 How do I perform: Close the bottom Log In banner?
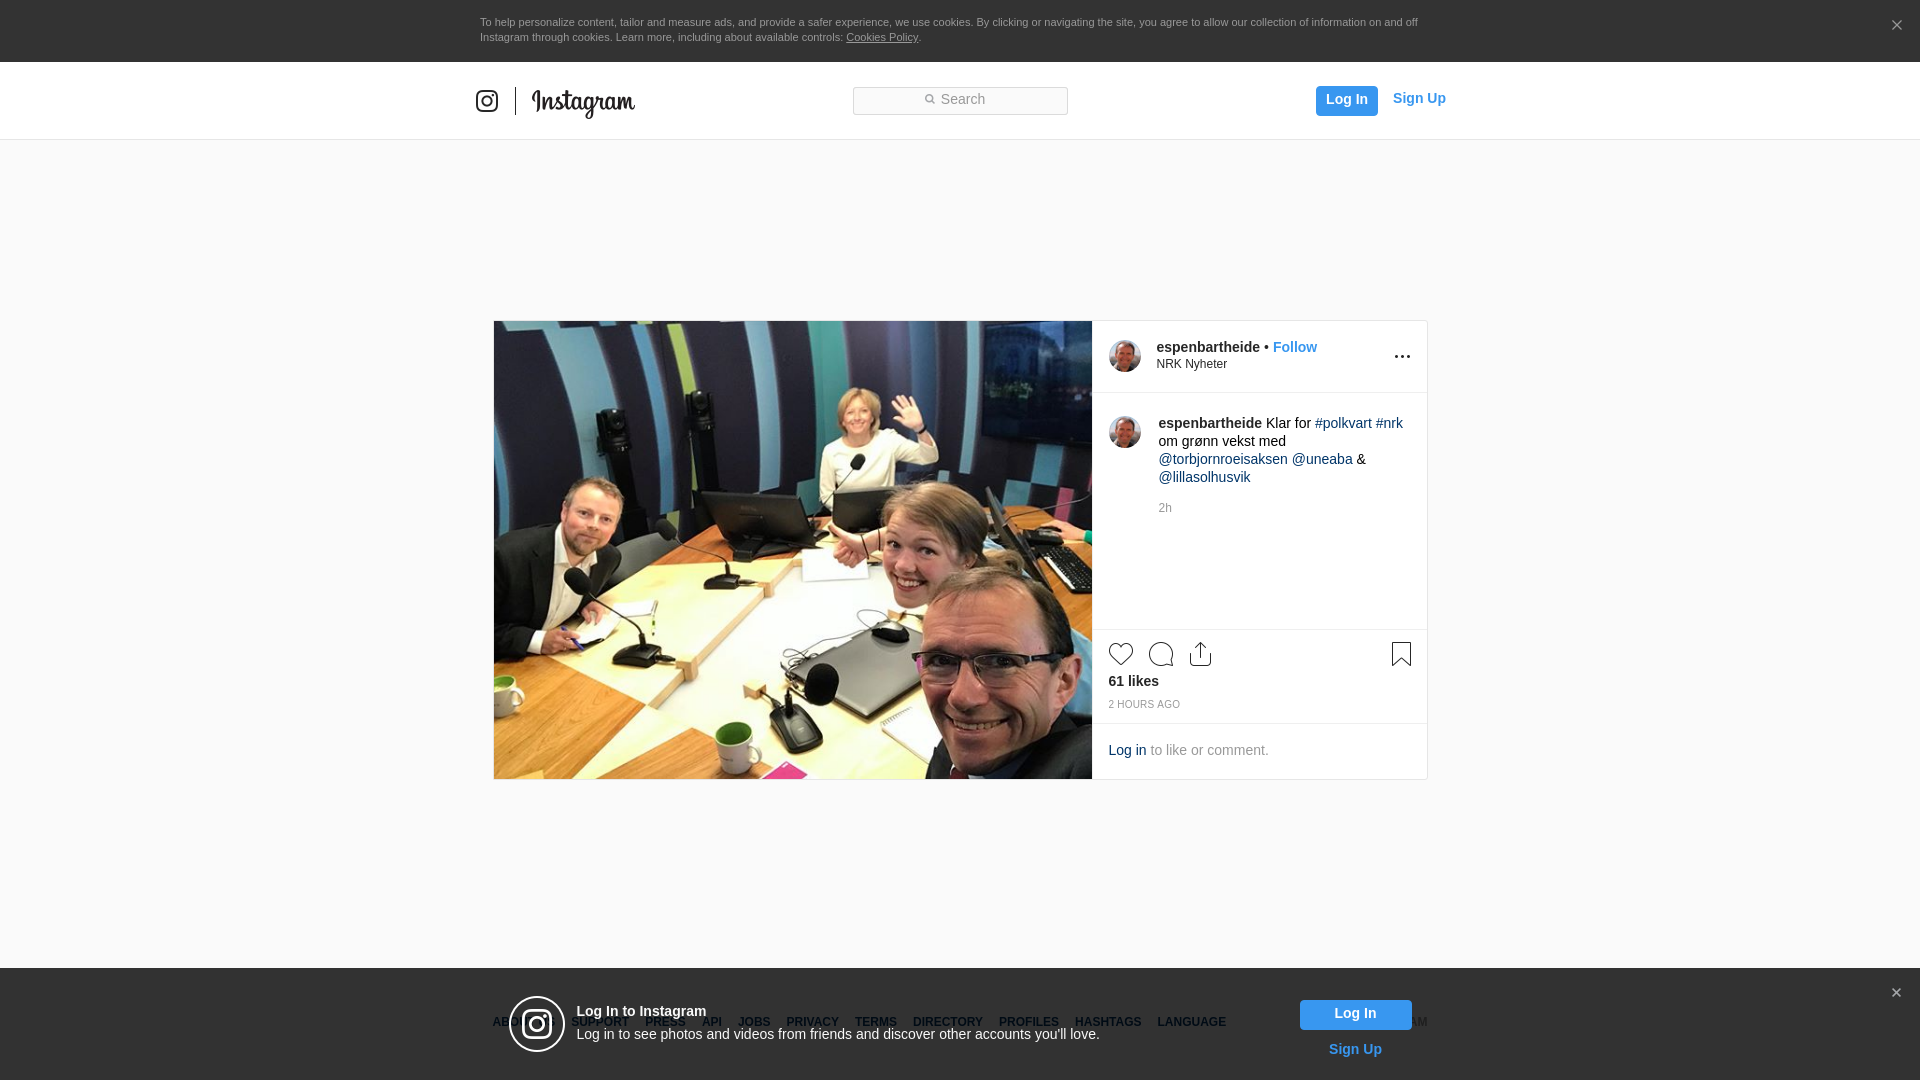pyautogui.click(x=1896, y=993)
